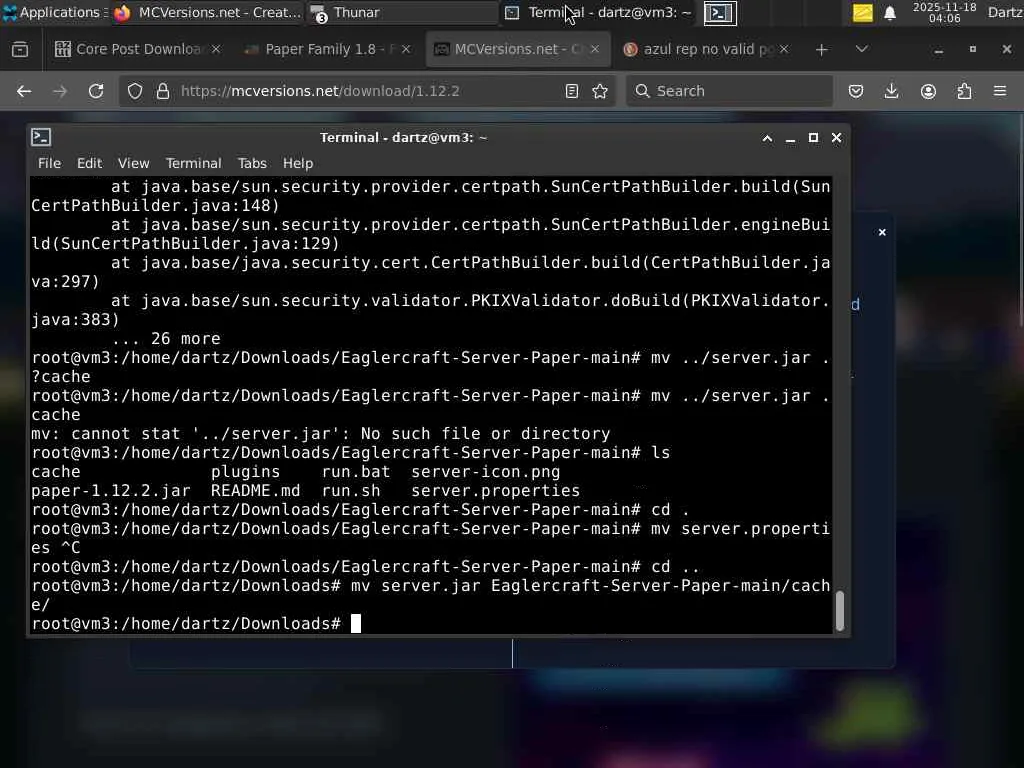Open the Firefox account icon
The width and height of the screenshot is (1024, 768).
click(928, 91)
